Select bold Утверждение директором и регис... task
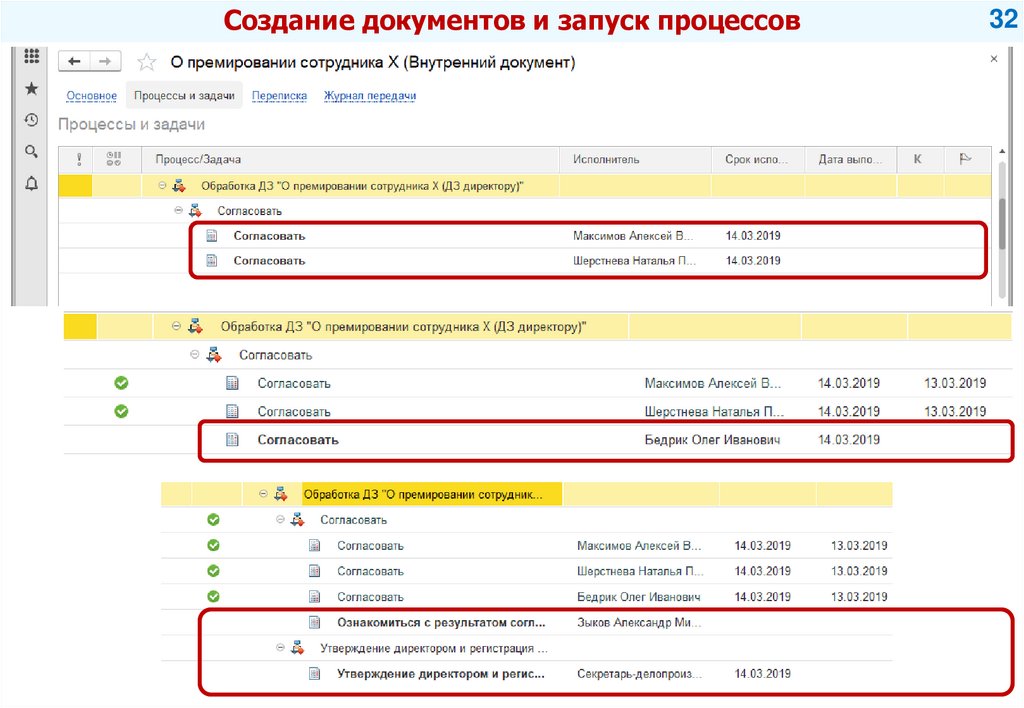The height and width of the screenshot is (708, 1024). [441, 673]
